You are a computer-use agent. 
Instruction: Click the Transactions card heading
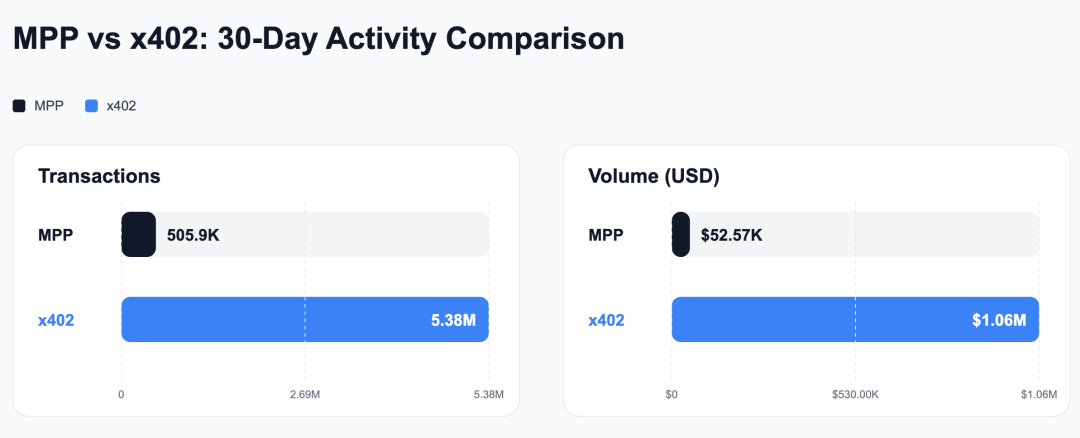99,176
